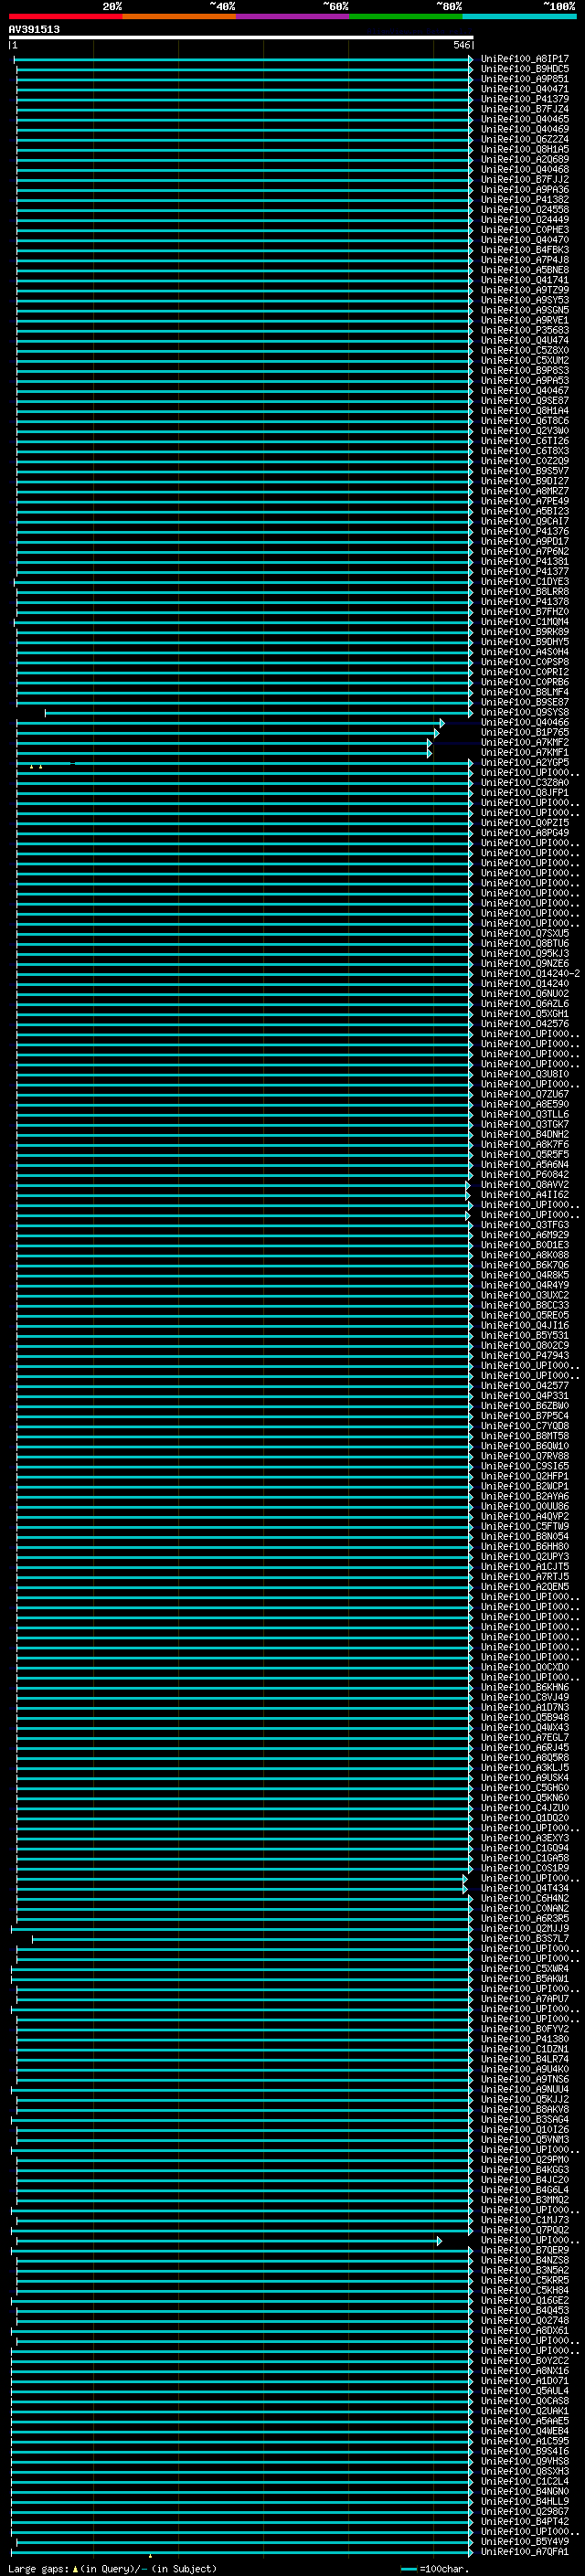Screen dimensions: 585x2576
Task: Select hit label UniRef100_Q6NU02
Action: [524, 993]
